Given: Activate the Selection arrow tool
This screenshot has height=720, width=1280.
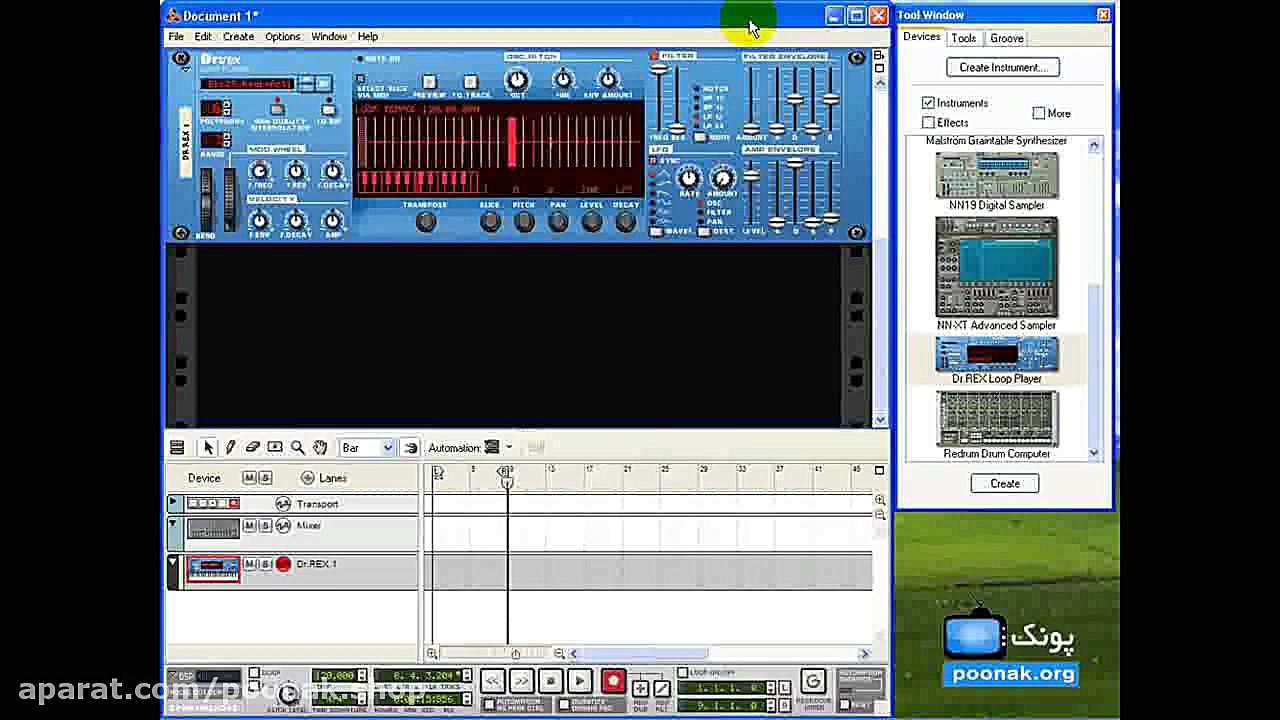Looking at the screenshot, I should (x=207, y=448).
